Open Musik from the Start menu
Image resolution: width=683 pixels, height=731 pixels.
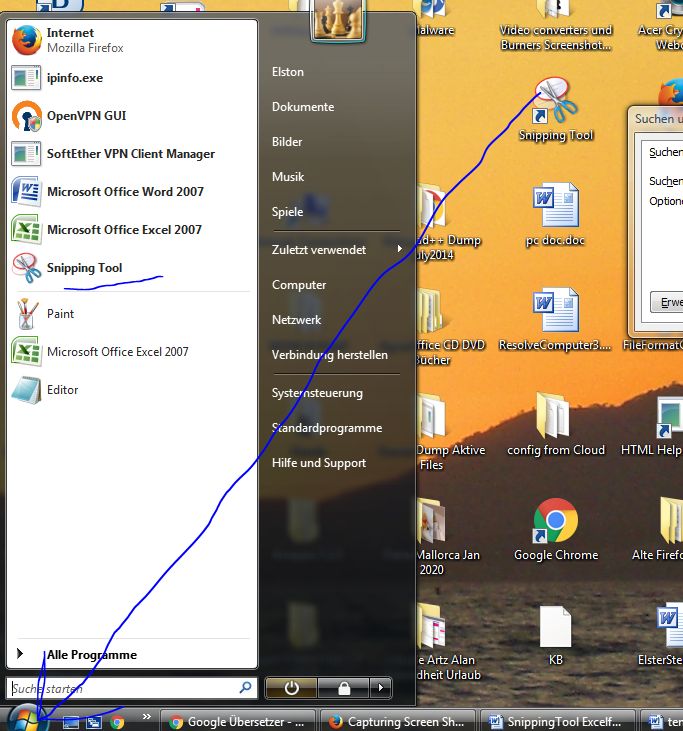288,177
